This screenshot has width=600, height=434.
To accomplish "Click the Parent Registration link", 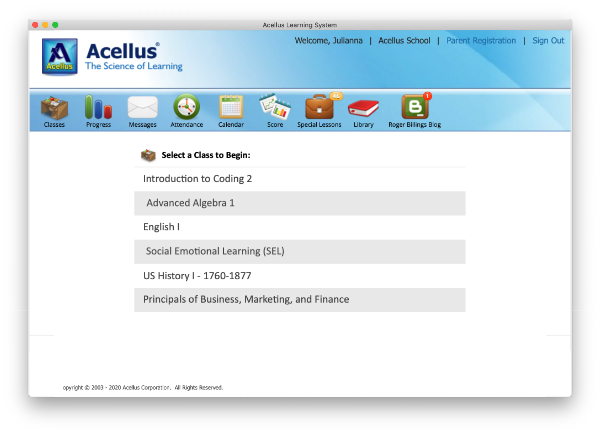I will (x=481, y=41).
